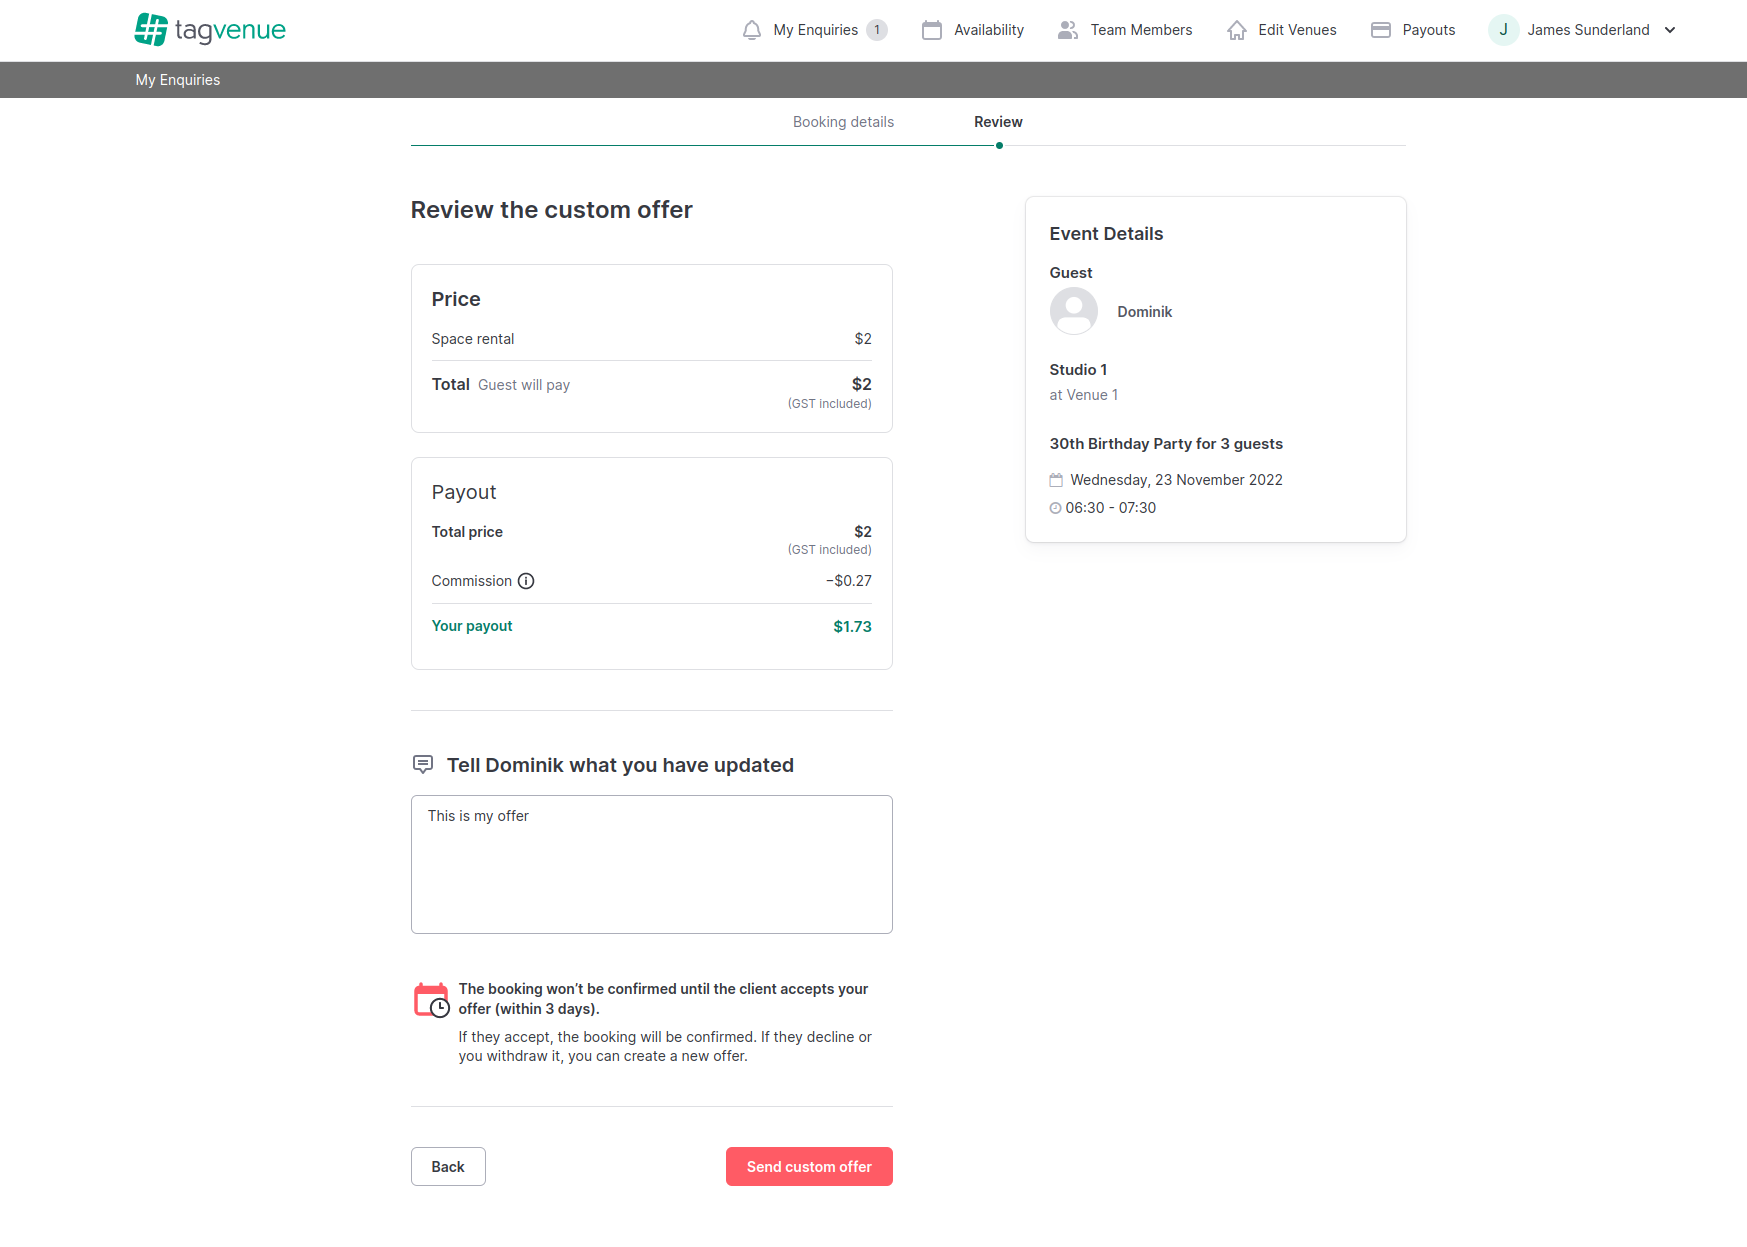This screenshot has width=1747, height=1247.
Task: Open My Enquiries in top navigation
Action: click(x=815, y=30)
